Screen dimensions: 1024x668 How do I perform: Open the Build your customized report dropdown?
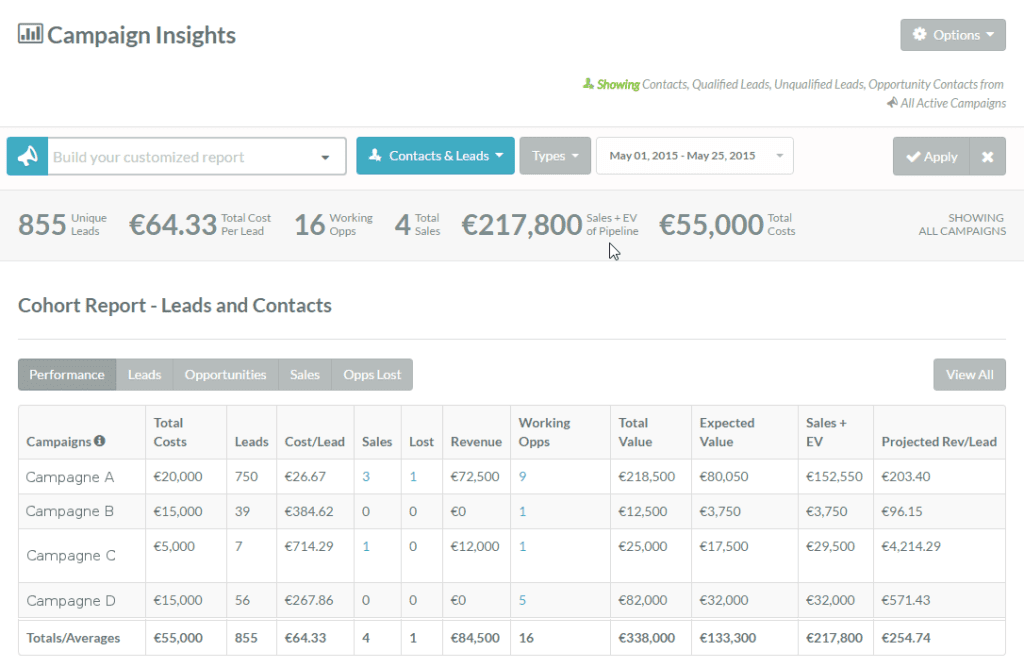[325, 156]
